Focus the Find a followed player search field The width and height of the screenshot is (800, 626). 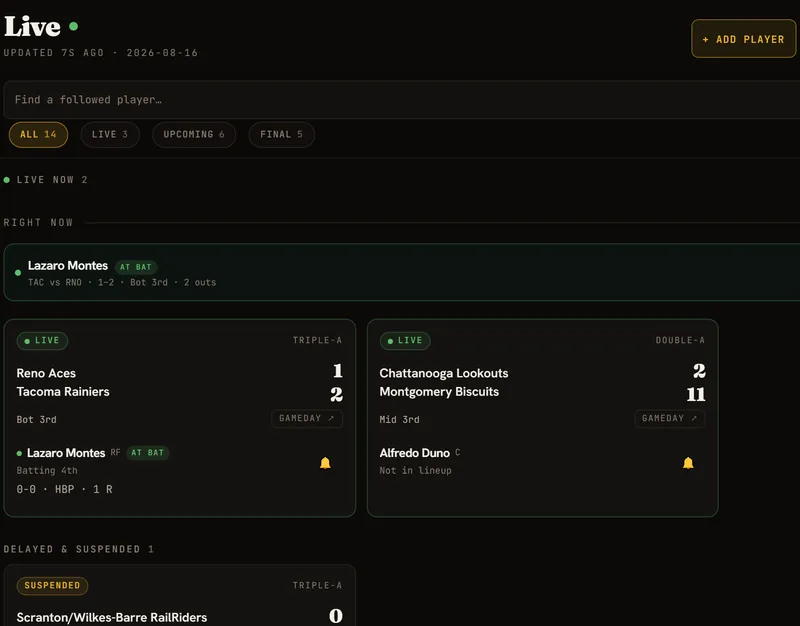tap(402, 99)
